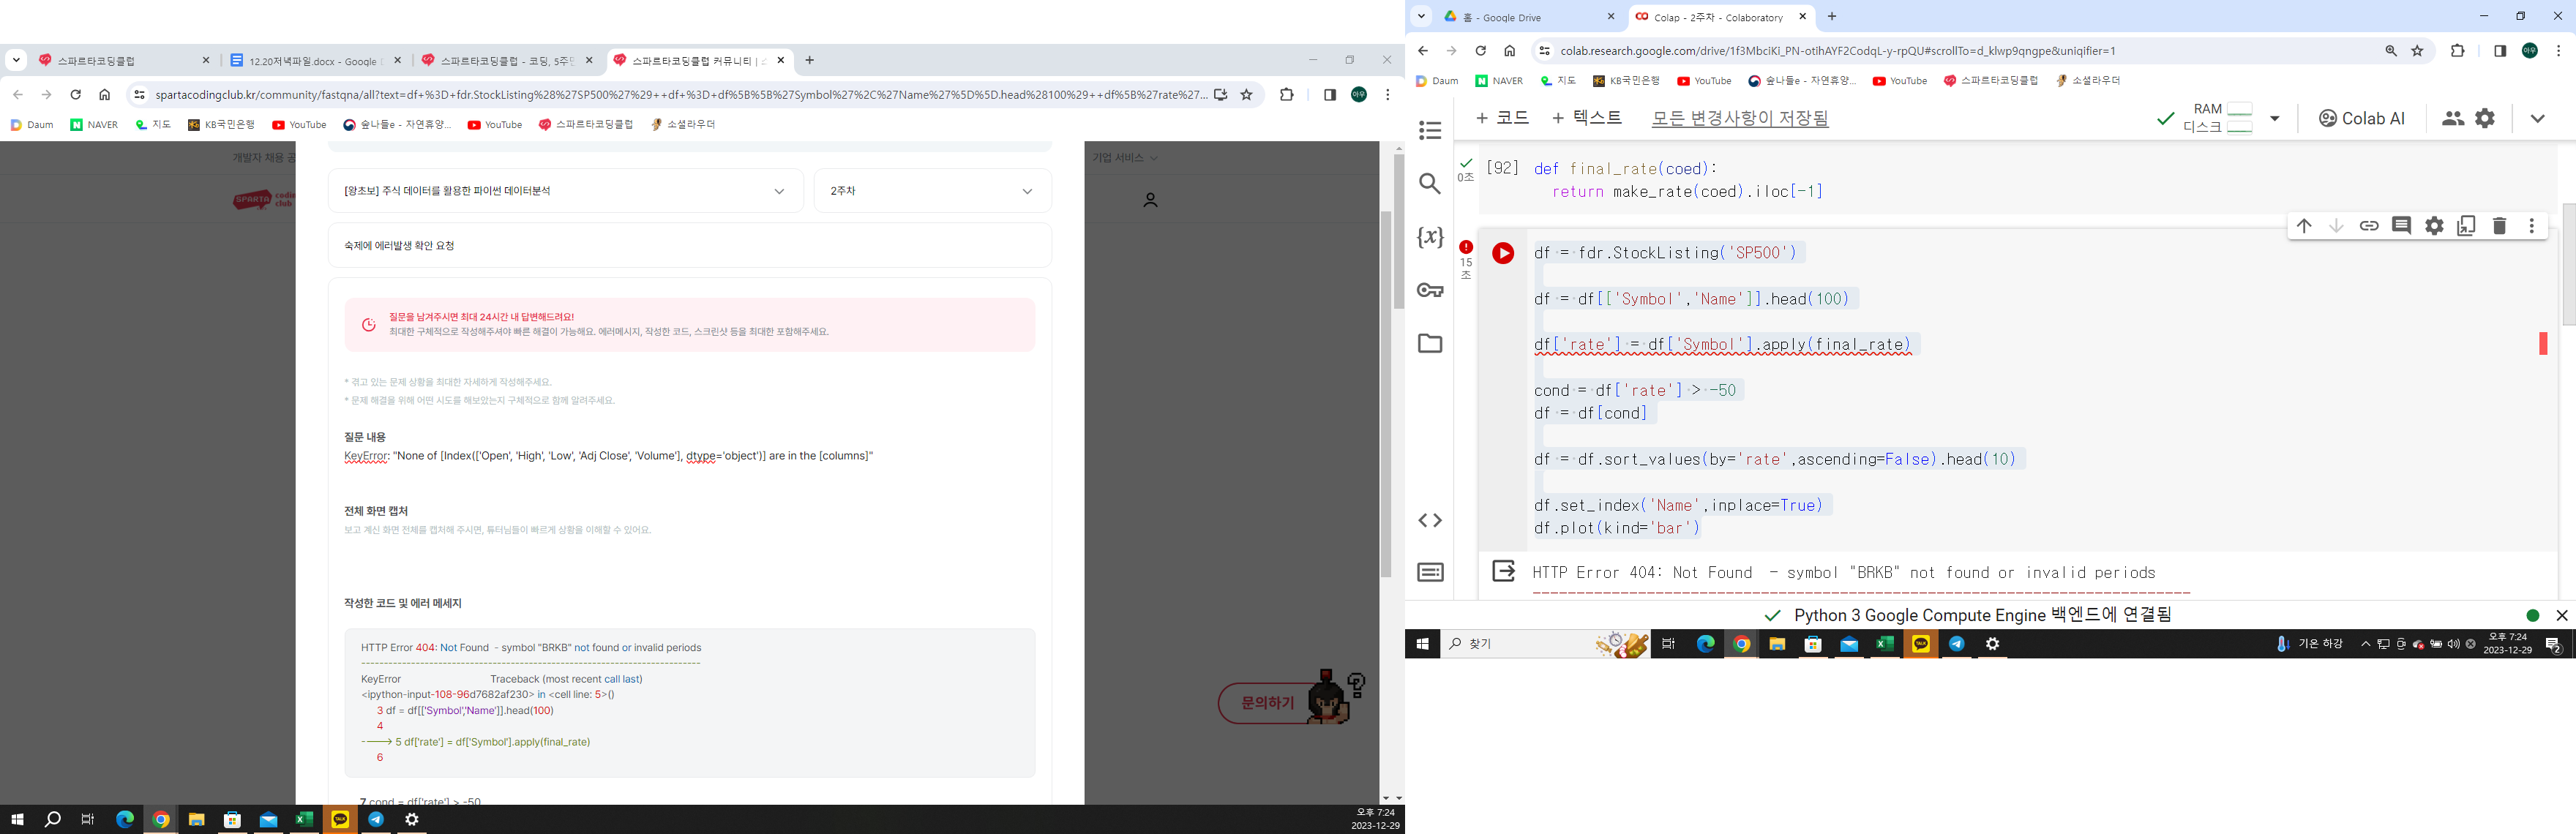Open the '2주차' week dropdown
This screenshot has height=834, width=2576.
(x=932, y=191)
